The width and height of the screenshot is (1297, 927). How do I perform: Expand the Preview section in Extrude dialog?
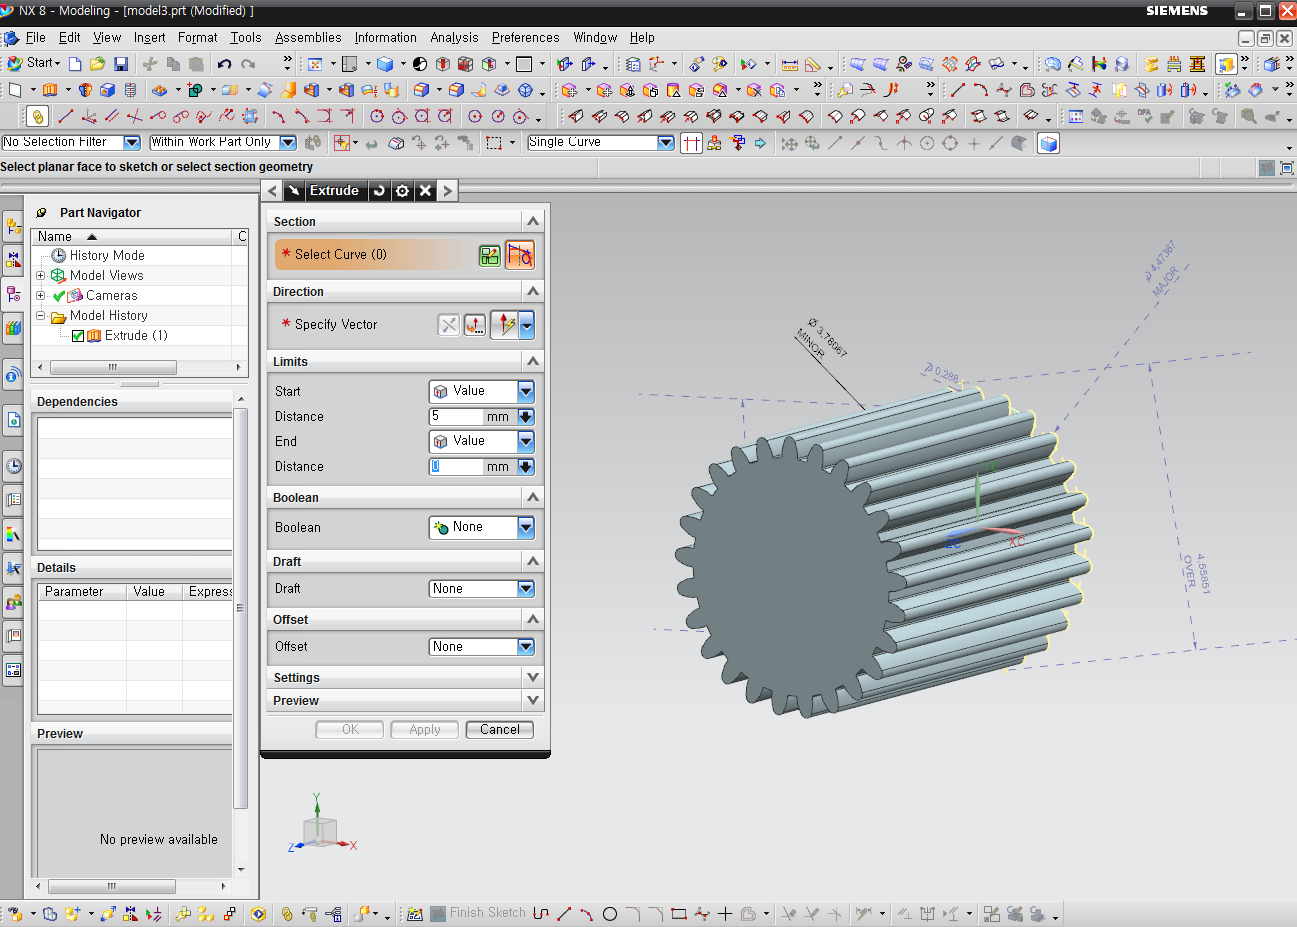[x=533, y=700]
